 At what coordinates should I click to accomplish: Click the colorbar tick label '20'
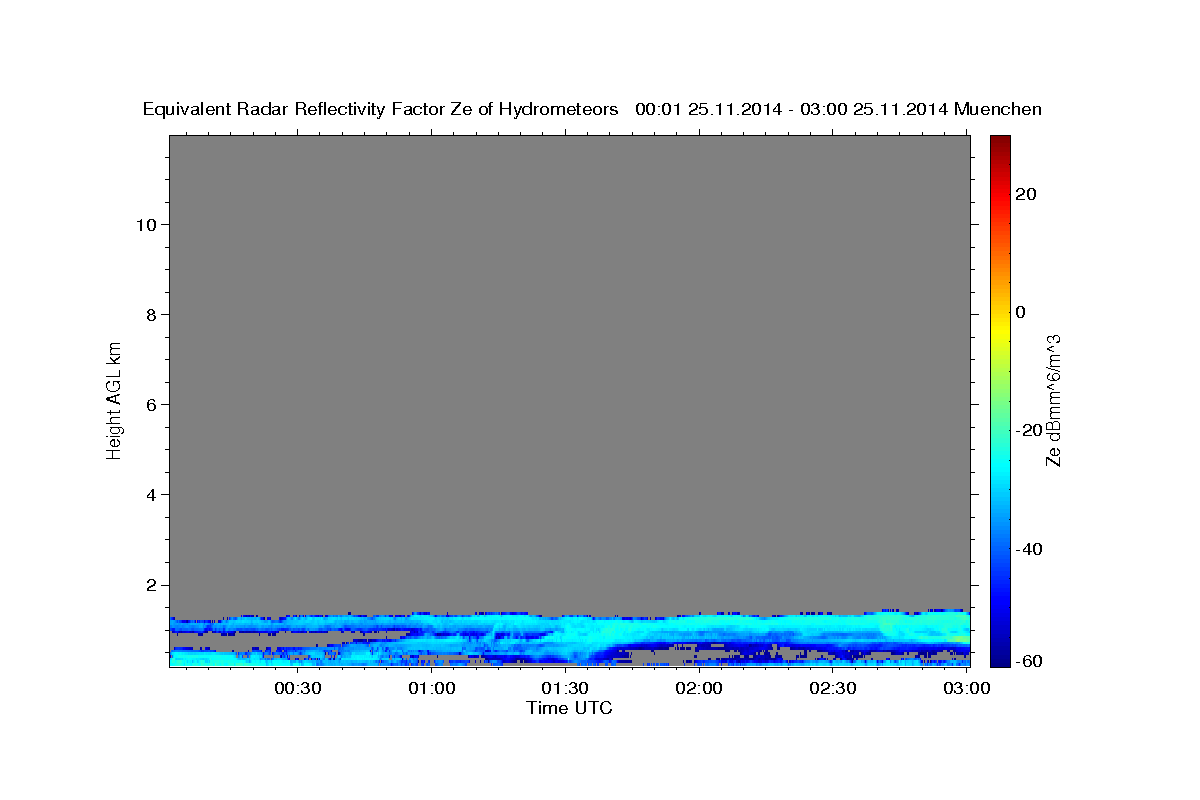1025,194
